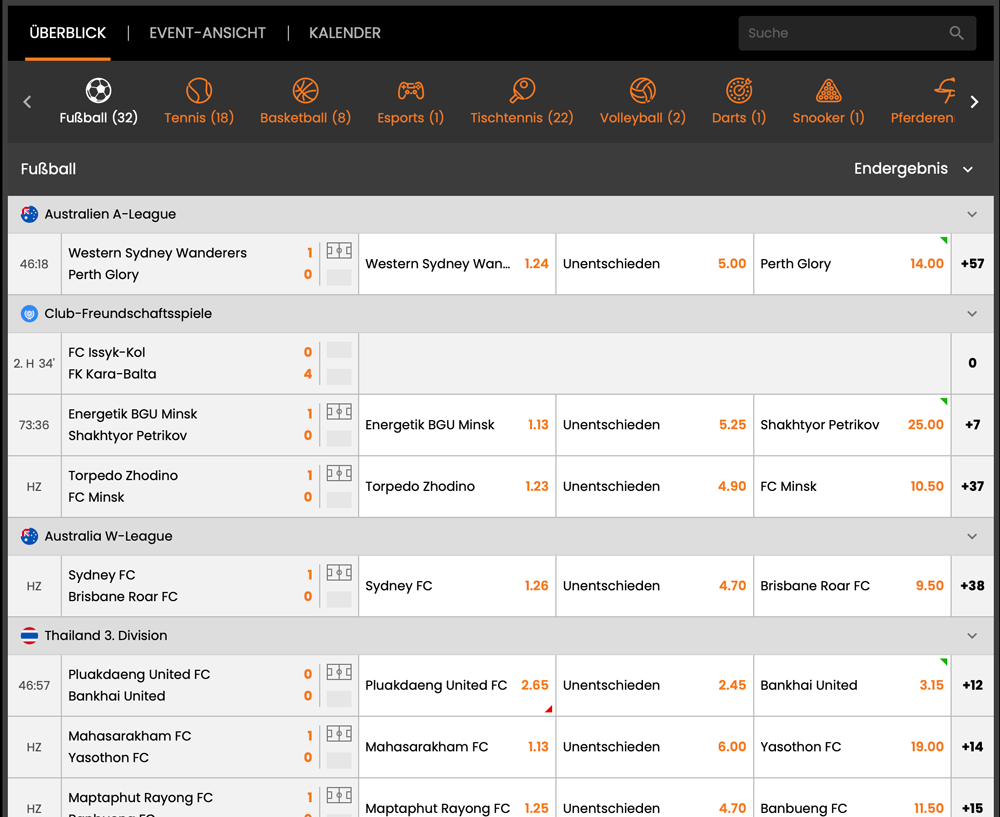Screen dimensions: 1000x817
Task: Select the Volleyball sport icon
Action: coord(643,91)
